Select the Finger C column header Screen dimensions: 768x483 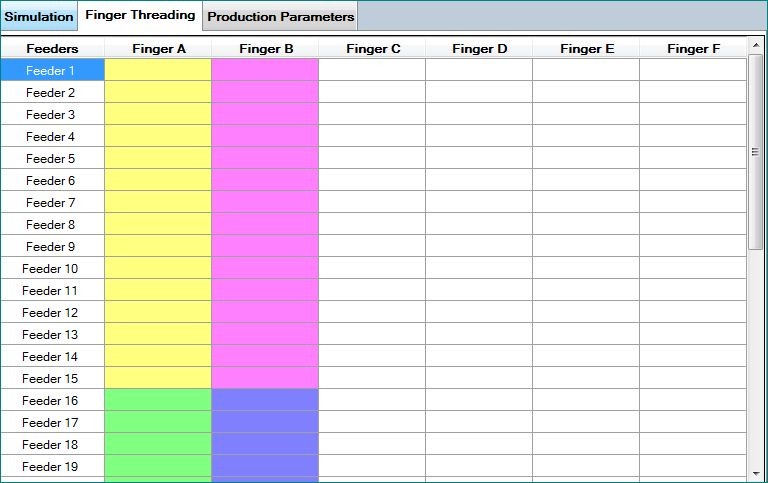click(372, 49)
